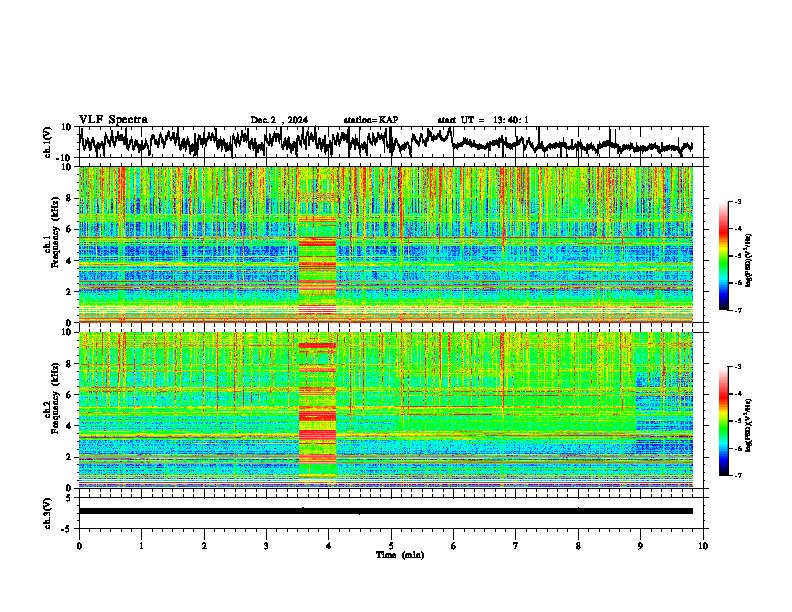The image size is (792, 612).
Task: Click time axis tick label "1"
Action: click(x=141, y=546)
